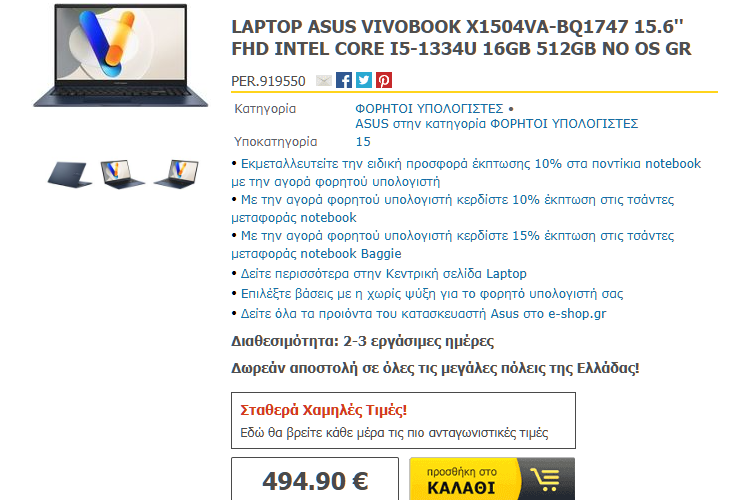See all Asus products at e-shop.gr

pos(423,314)
